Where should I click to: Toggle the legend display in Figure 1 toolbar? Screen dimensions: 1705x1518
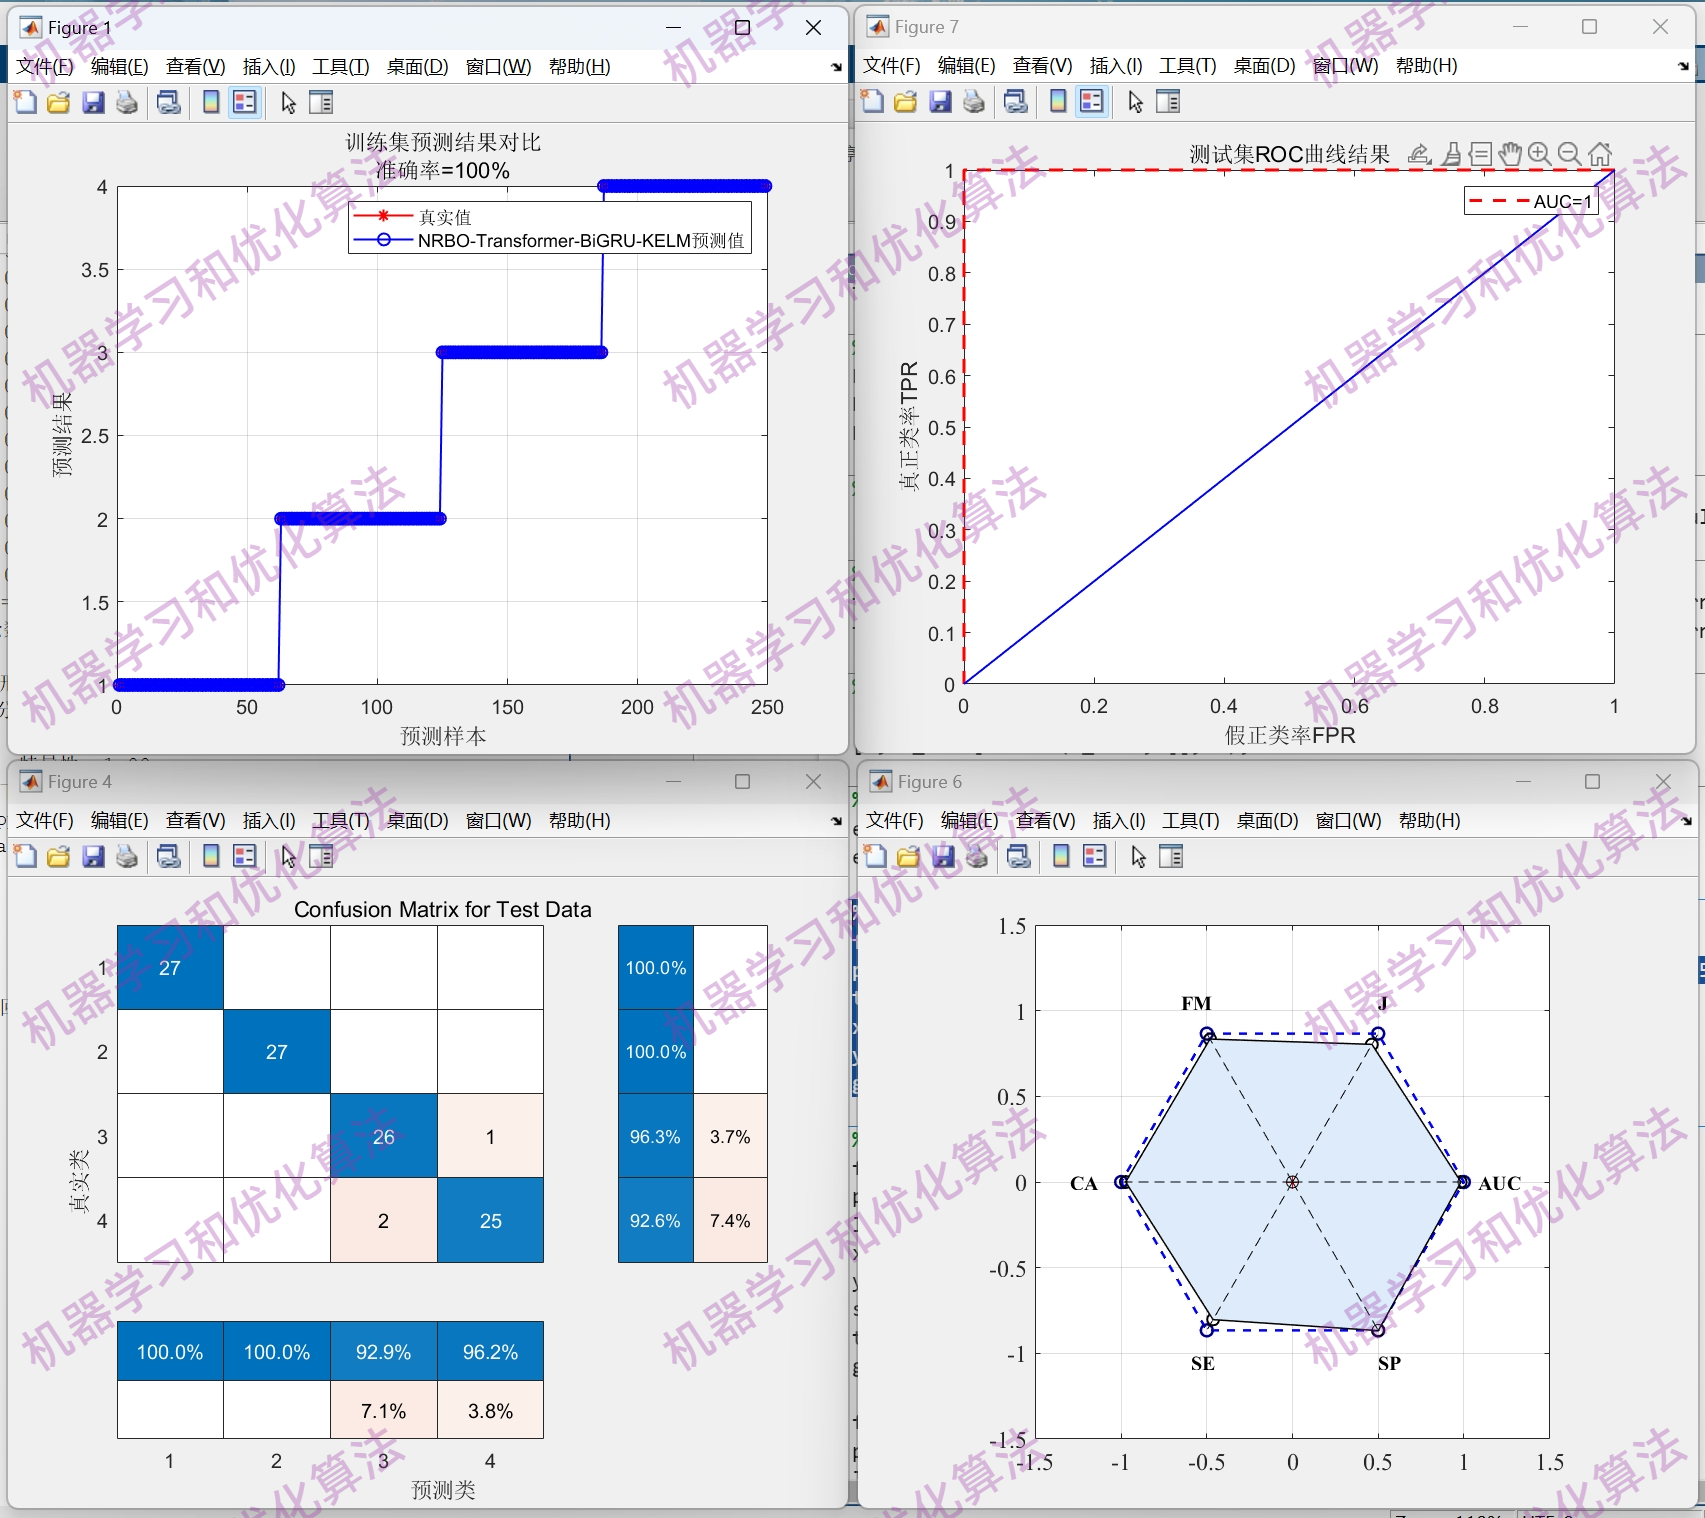[x=245, y=101]
